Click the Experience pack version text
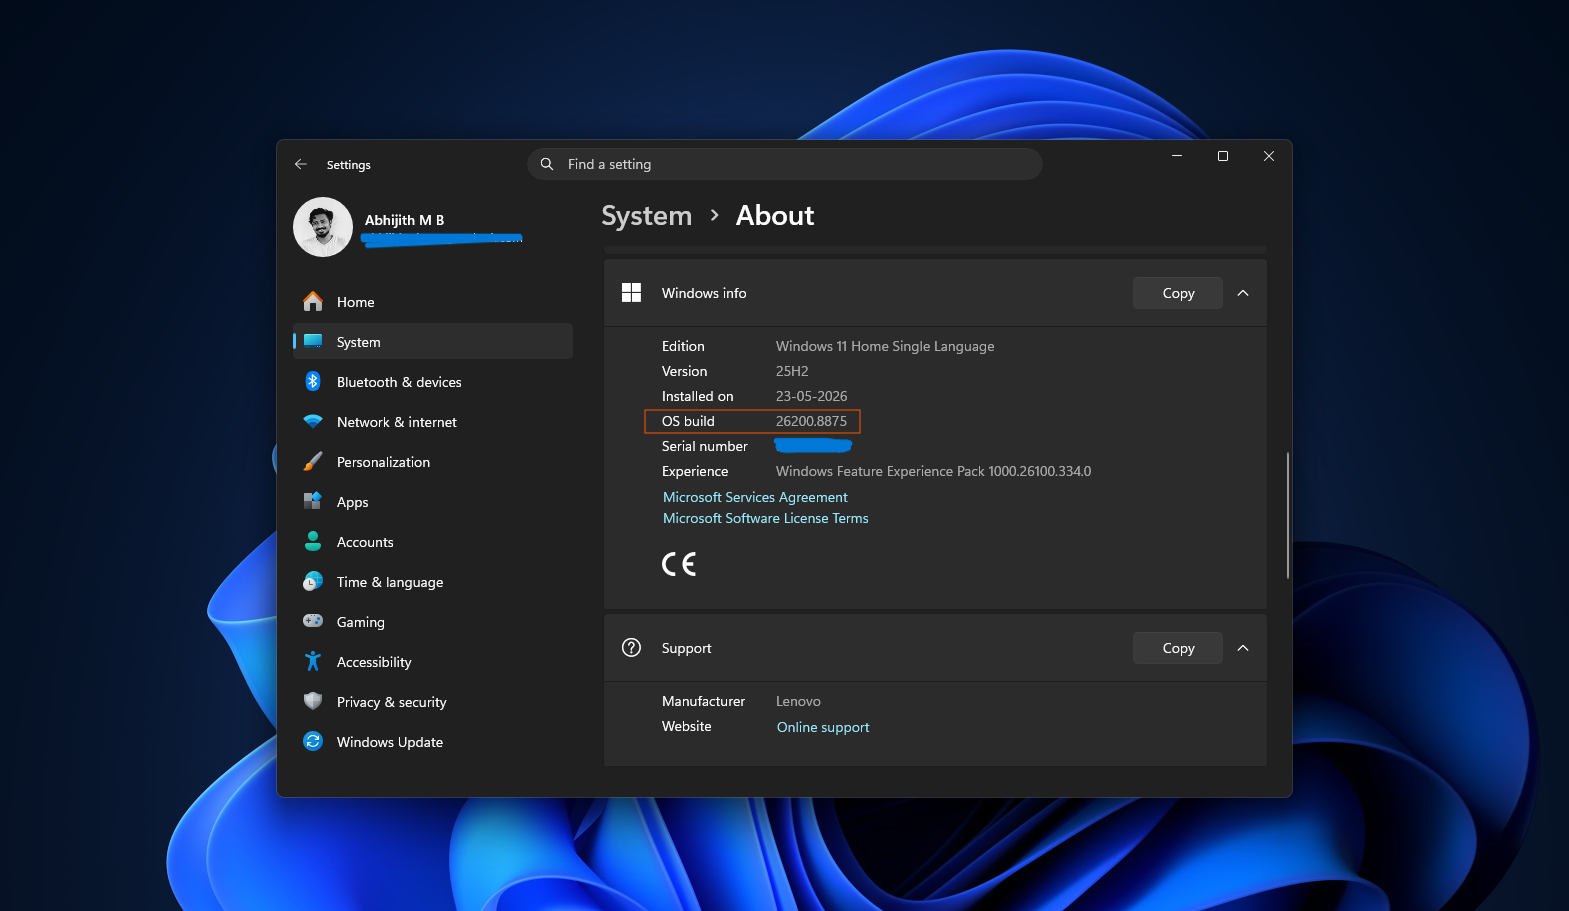 click(x=933, y=471)
